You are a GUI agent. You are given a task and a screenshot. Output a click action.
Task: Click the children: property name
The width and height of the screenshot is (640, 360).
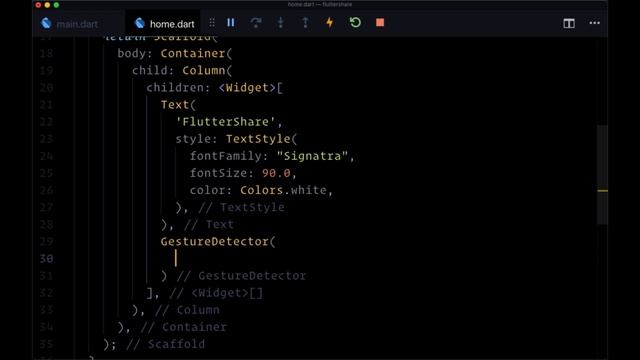coord(179,88)
